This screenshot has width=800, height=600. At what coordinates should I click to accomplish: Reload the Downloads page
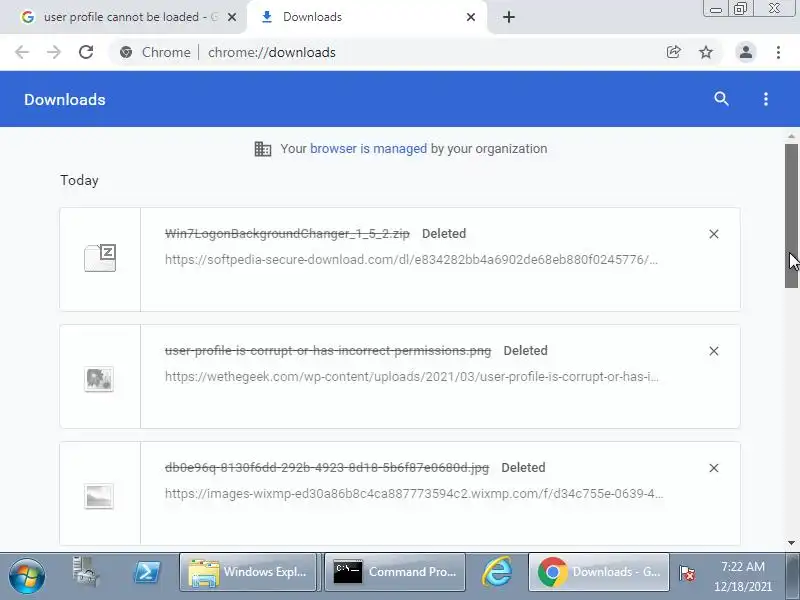tap(86, 52)
